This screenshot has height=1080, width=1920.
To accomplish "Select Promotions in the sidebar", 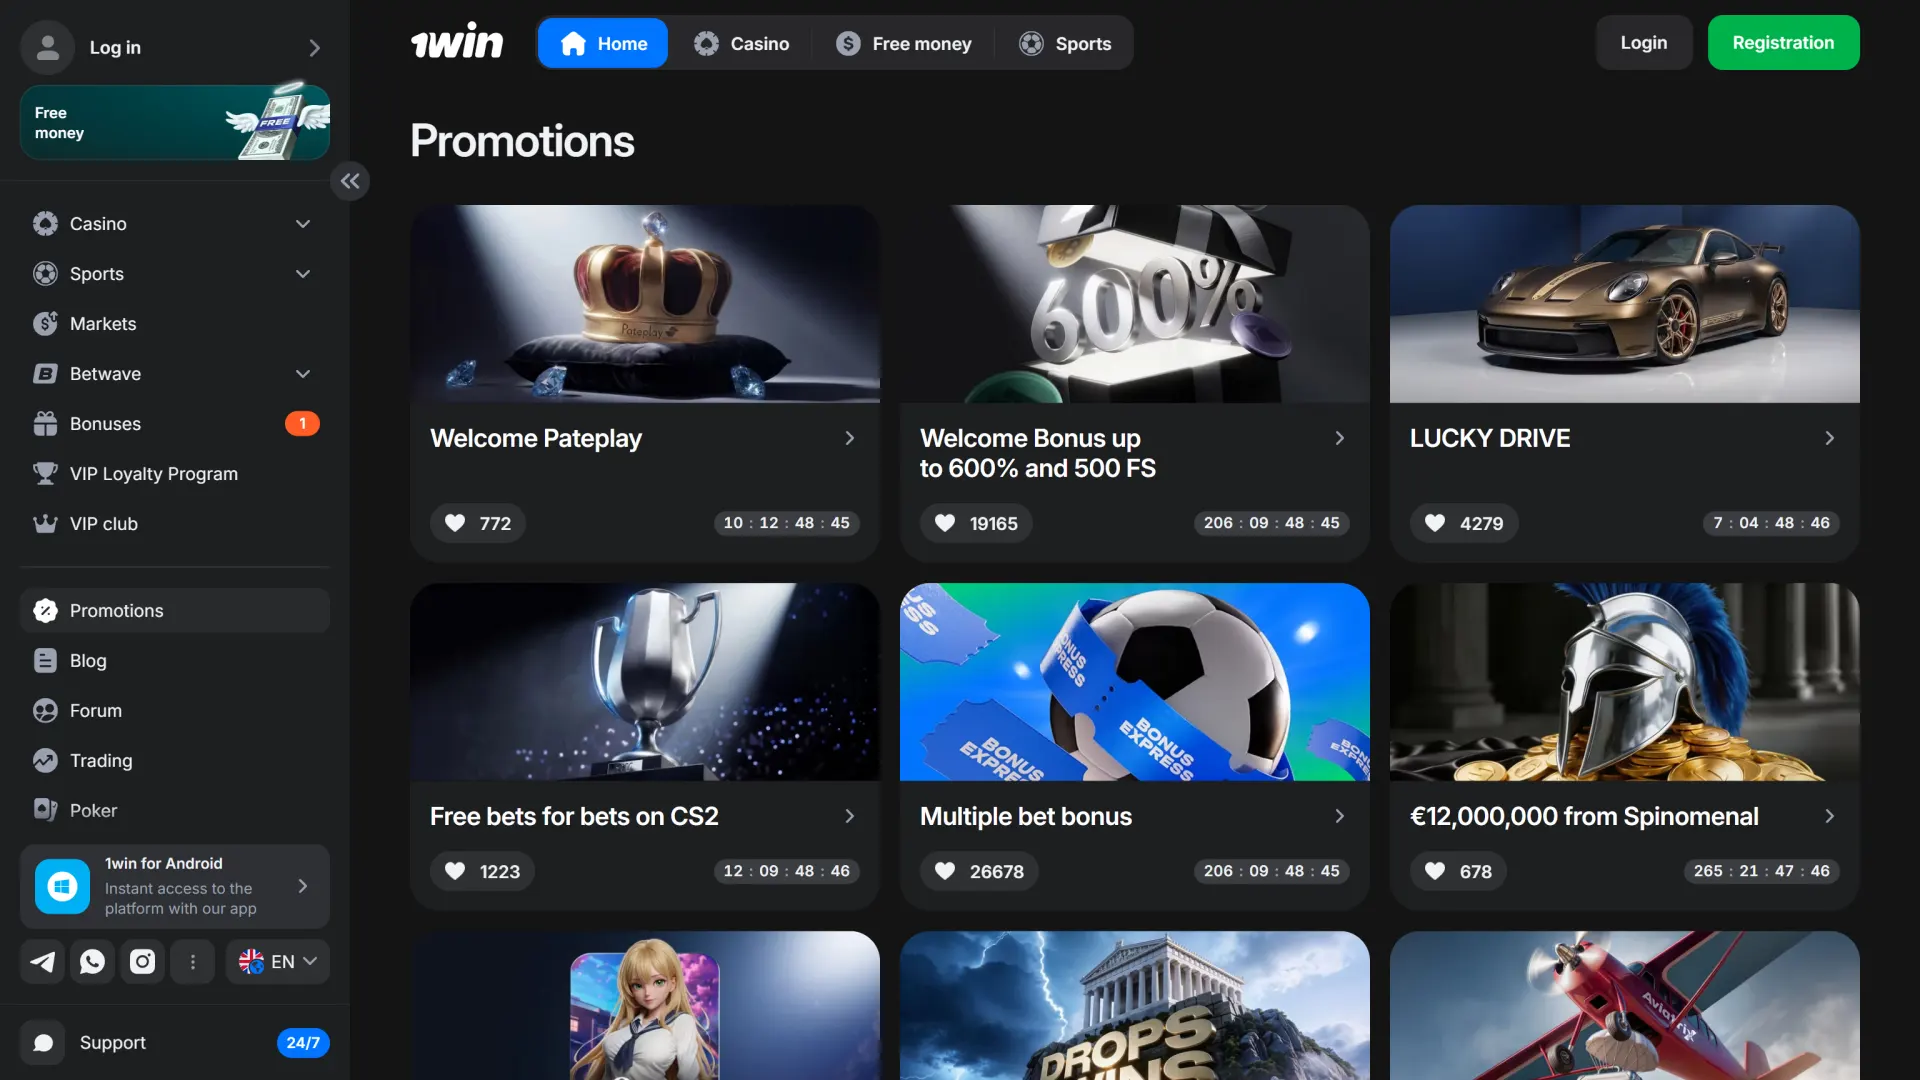I will pos(175,610).
